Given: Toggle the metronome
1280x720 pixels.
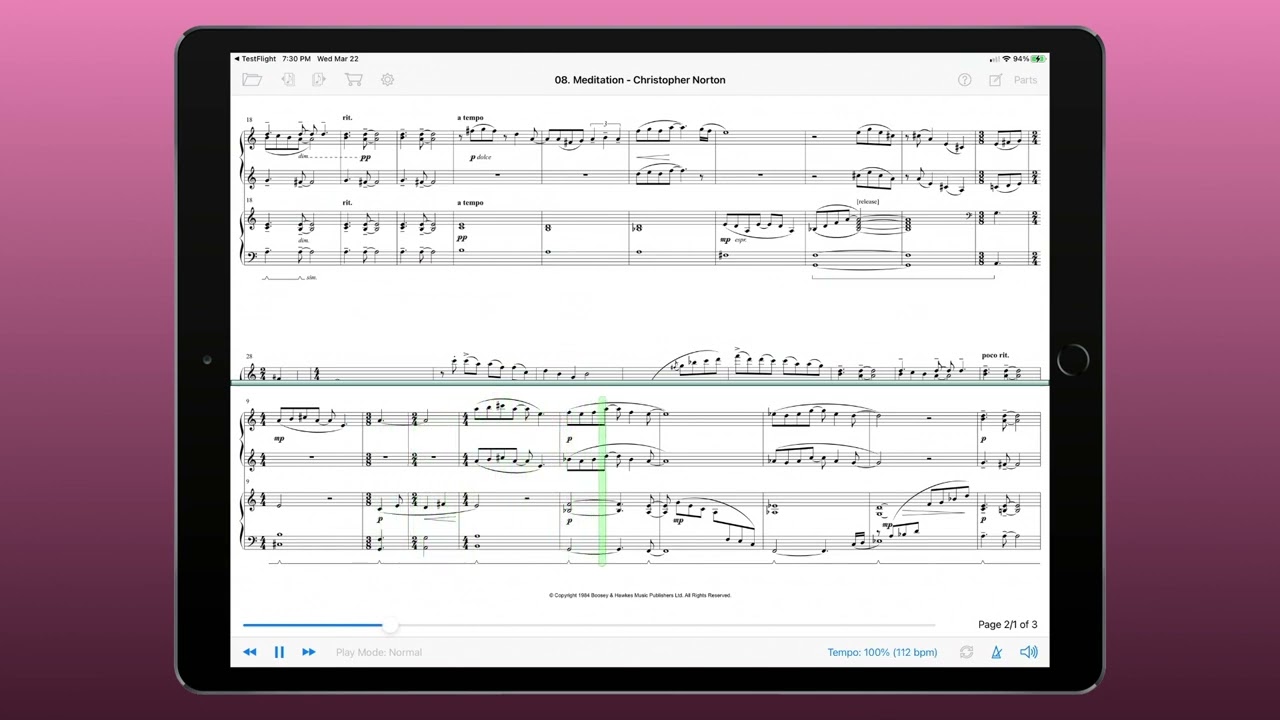Looking at the screenshot, I should (x=996, y=652).
